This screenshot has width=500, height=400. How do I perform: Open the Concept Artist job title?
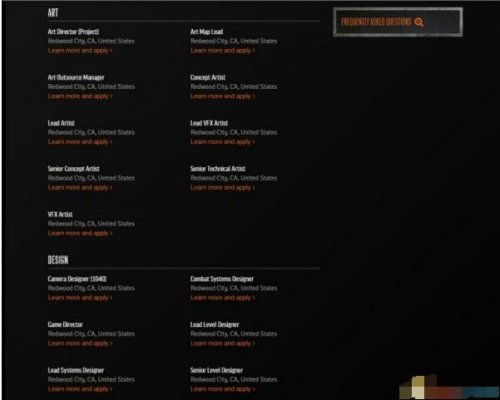pyautogui.click(x=208, y=77)
